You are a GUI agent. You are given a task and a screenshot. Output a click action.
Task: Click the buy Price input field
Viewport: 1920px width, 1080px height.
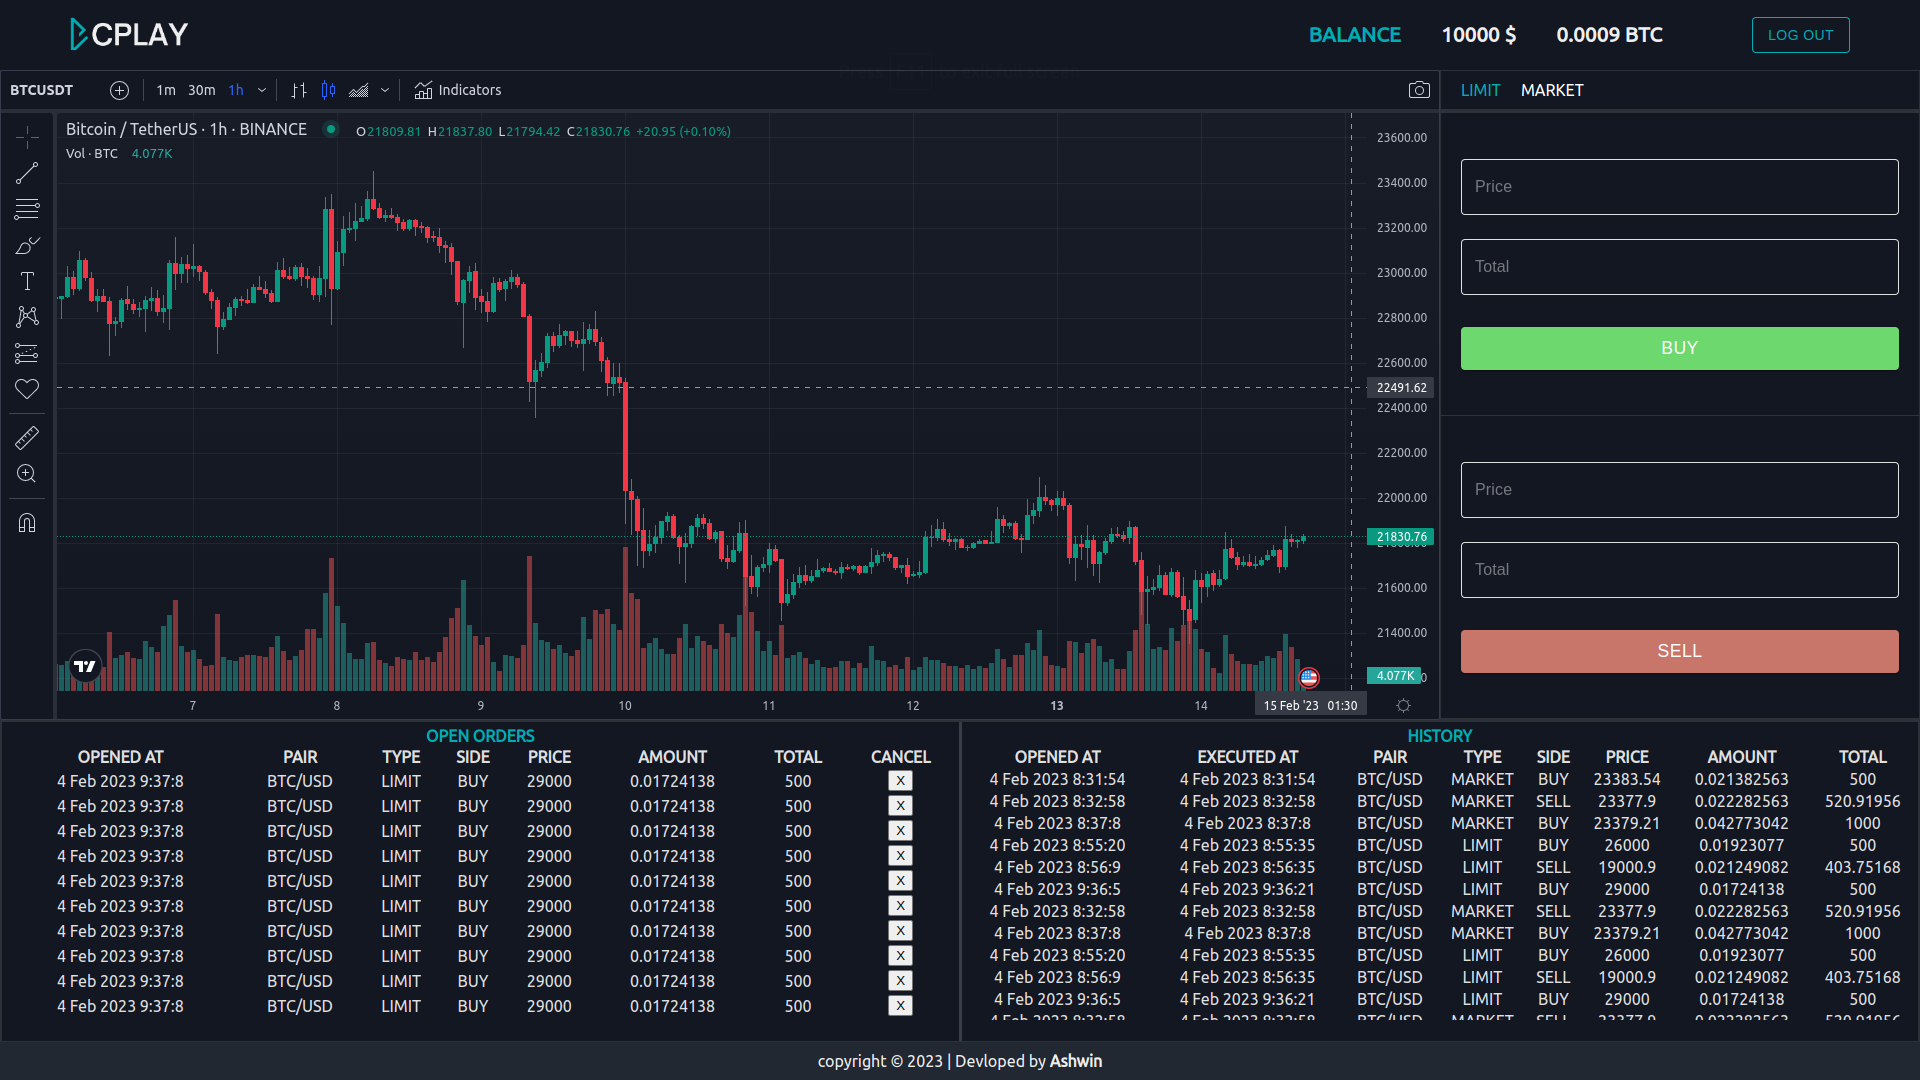[1679, 187]
